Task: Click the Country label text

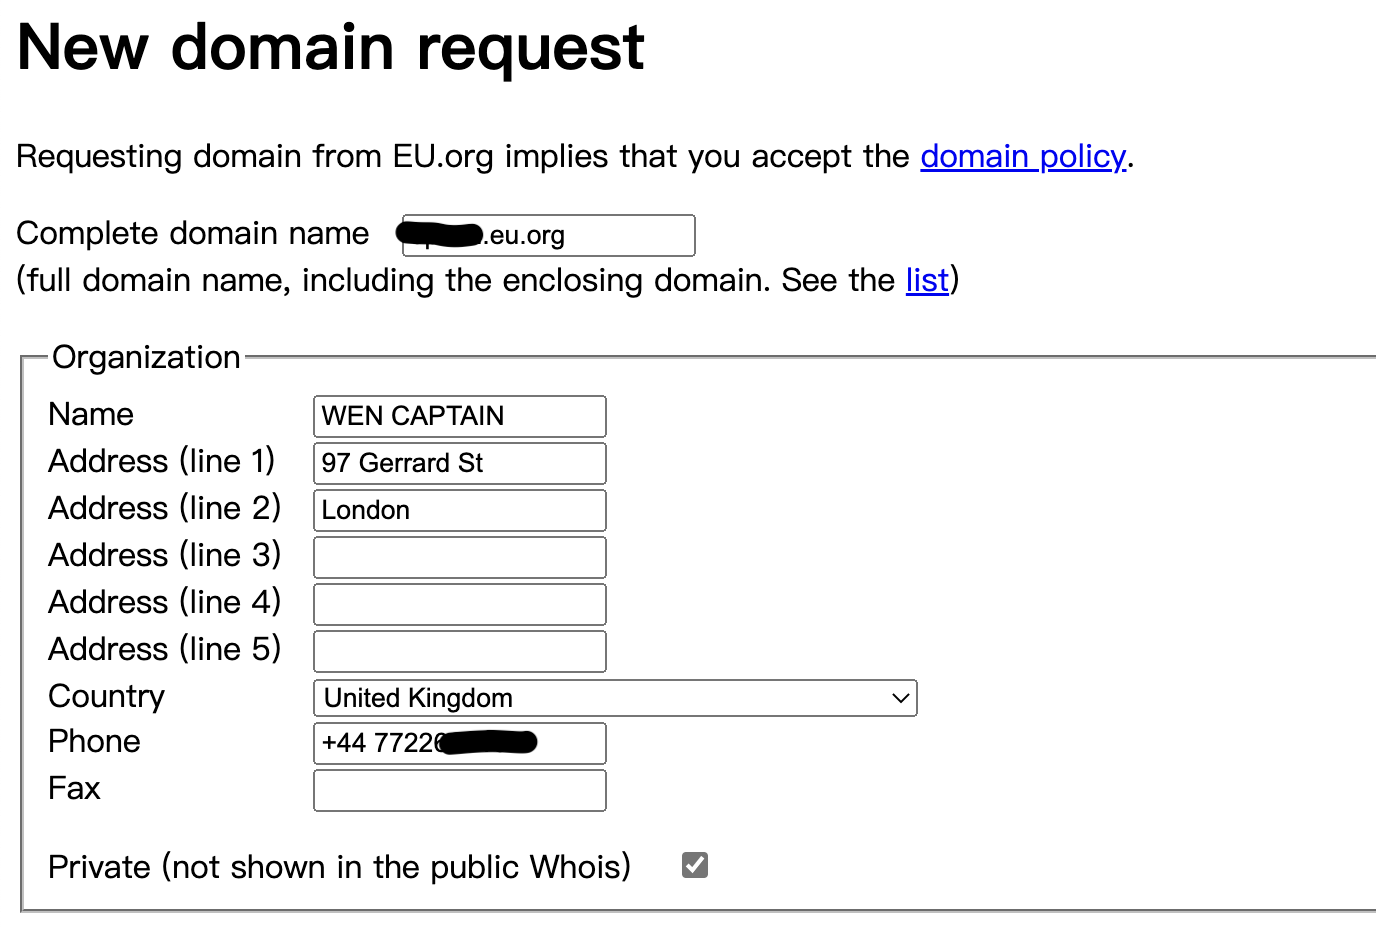Action: pyautogui.click(x=106, y=696)
